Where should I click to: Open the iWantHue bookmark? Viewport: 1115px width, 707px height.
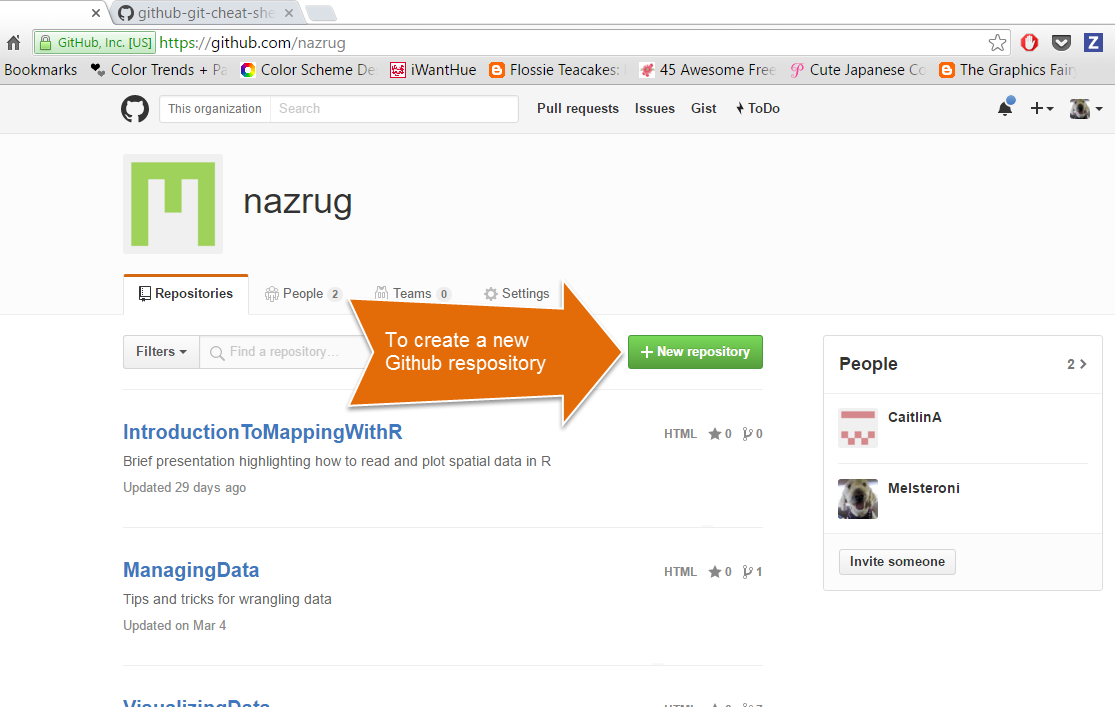[433, 70]
